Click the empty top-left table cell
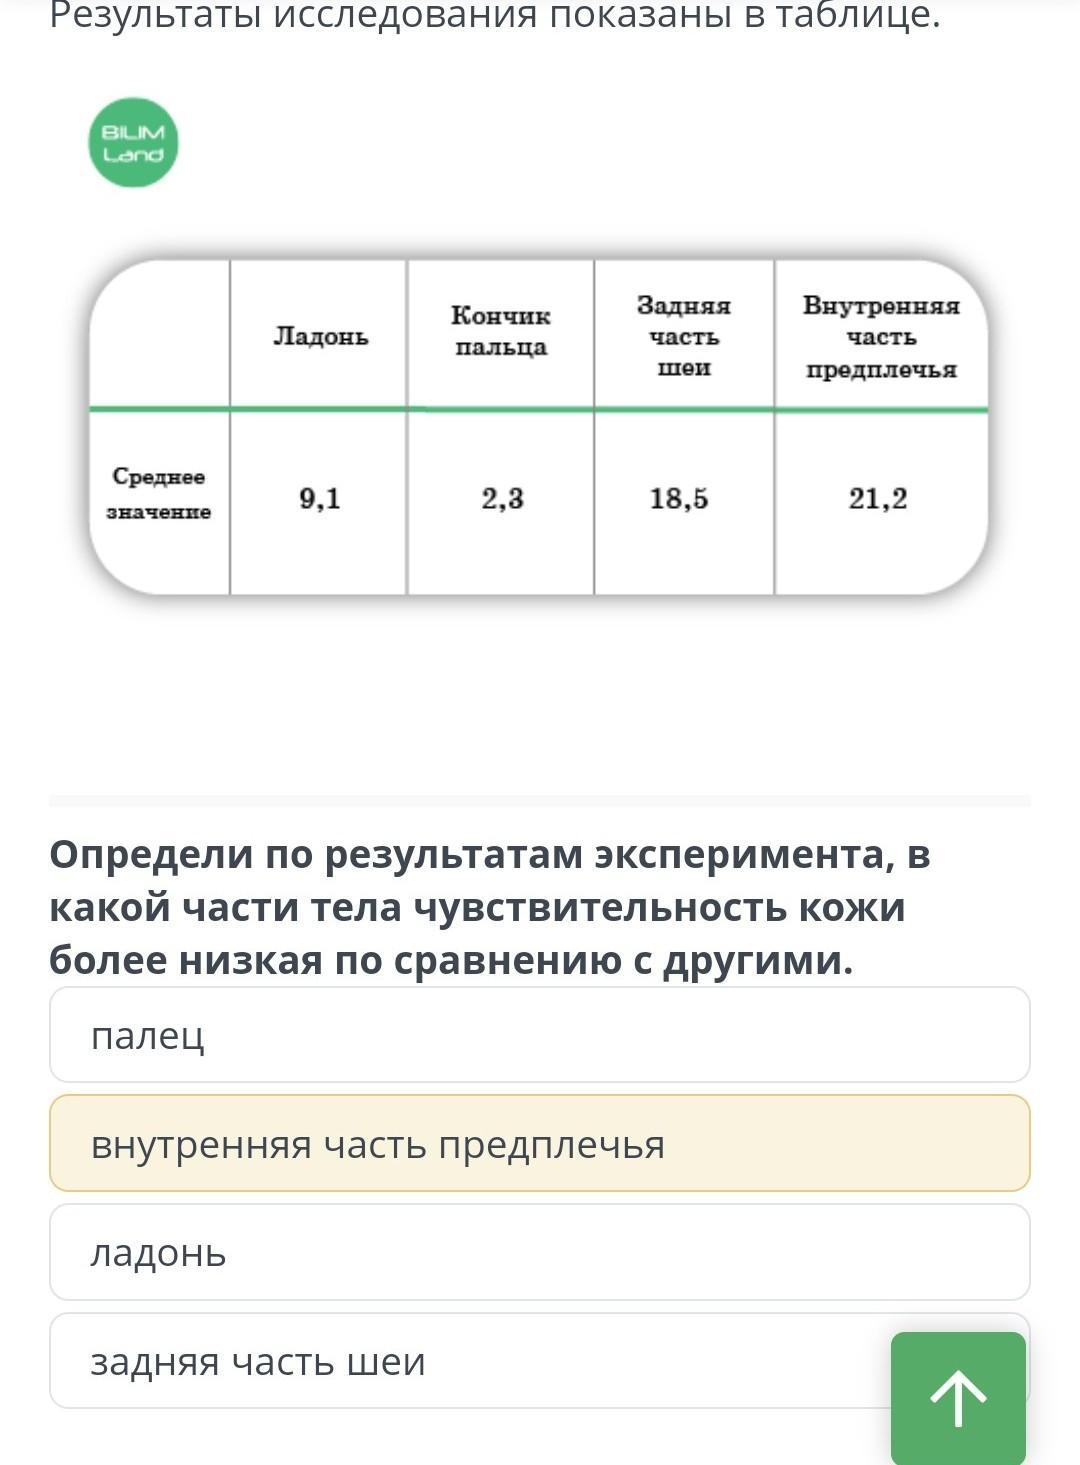This screenshot has width=1080, height=1465. click(x=160, y=334)
